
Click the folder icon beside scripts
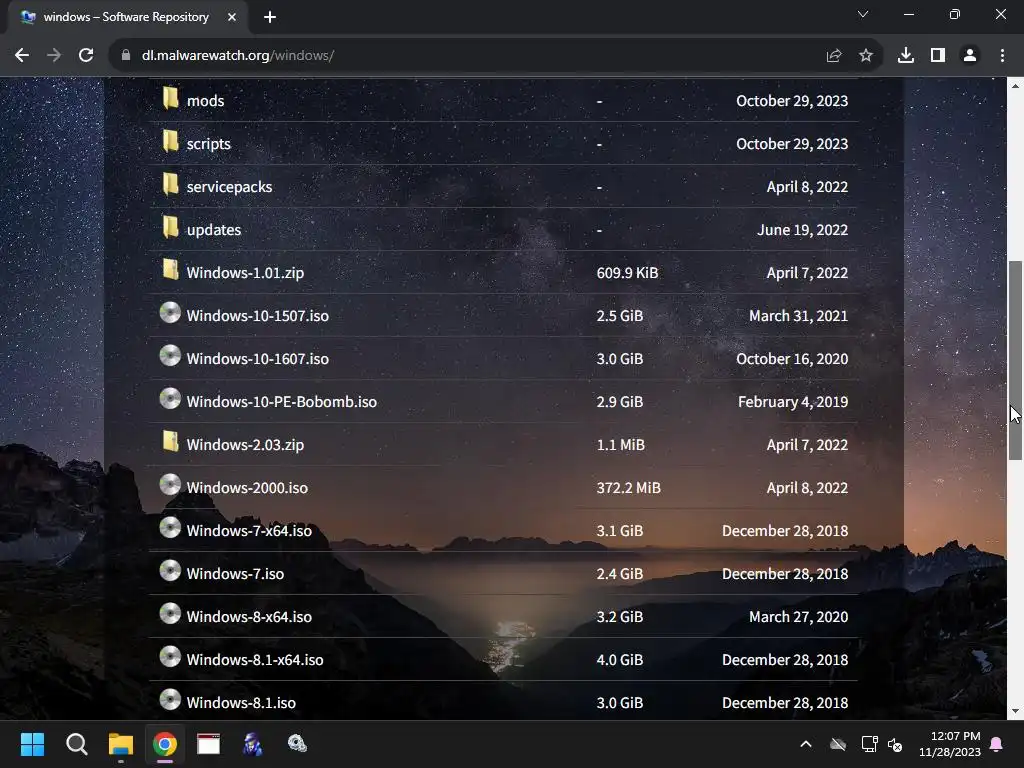click(170, 141)
